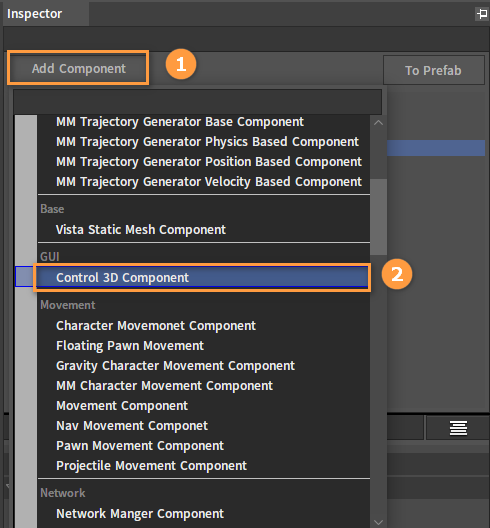Click the list alignment icon button
490x528 pixels.
tap(458, 428)
